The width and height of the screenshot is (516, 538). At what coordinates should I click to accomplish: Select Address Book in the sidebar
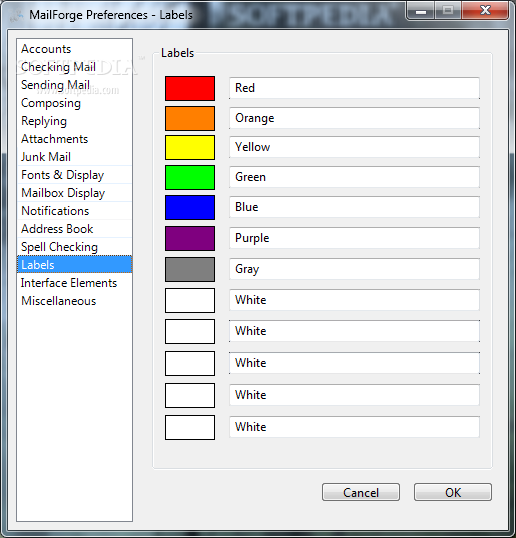tap(74, 229)
